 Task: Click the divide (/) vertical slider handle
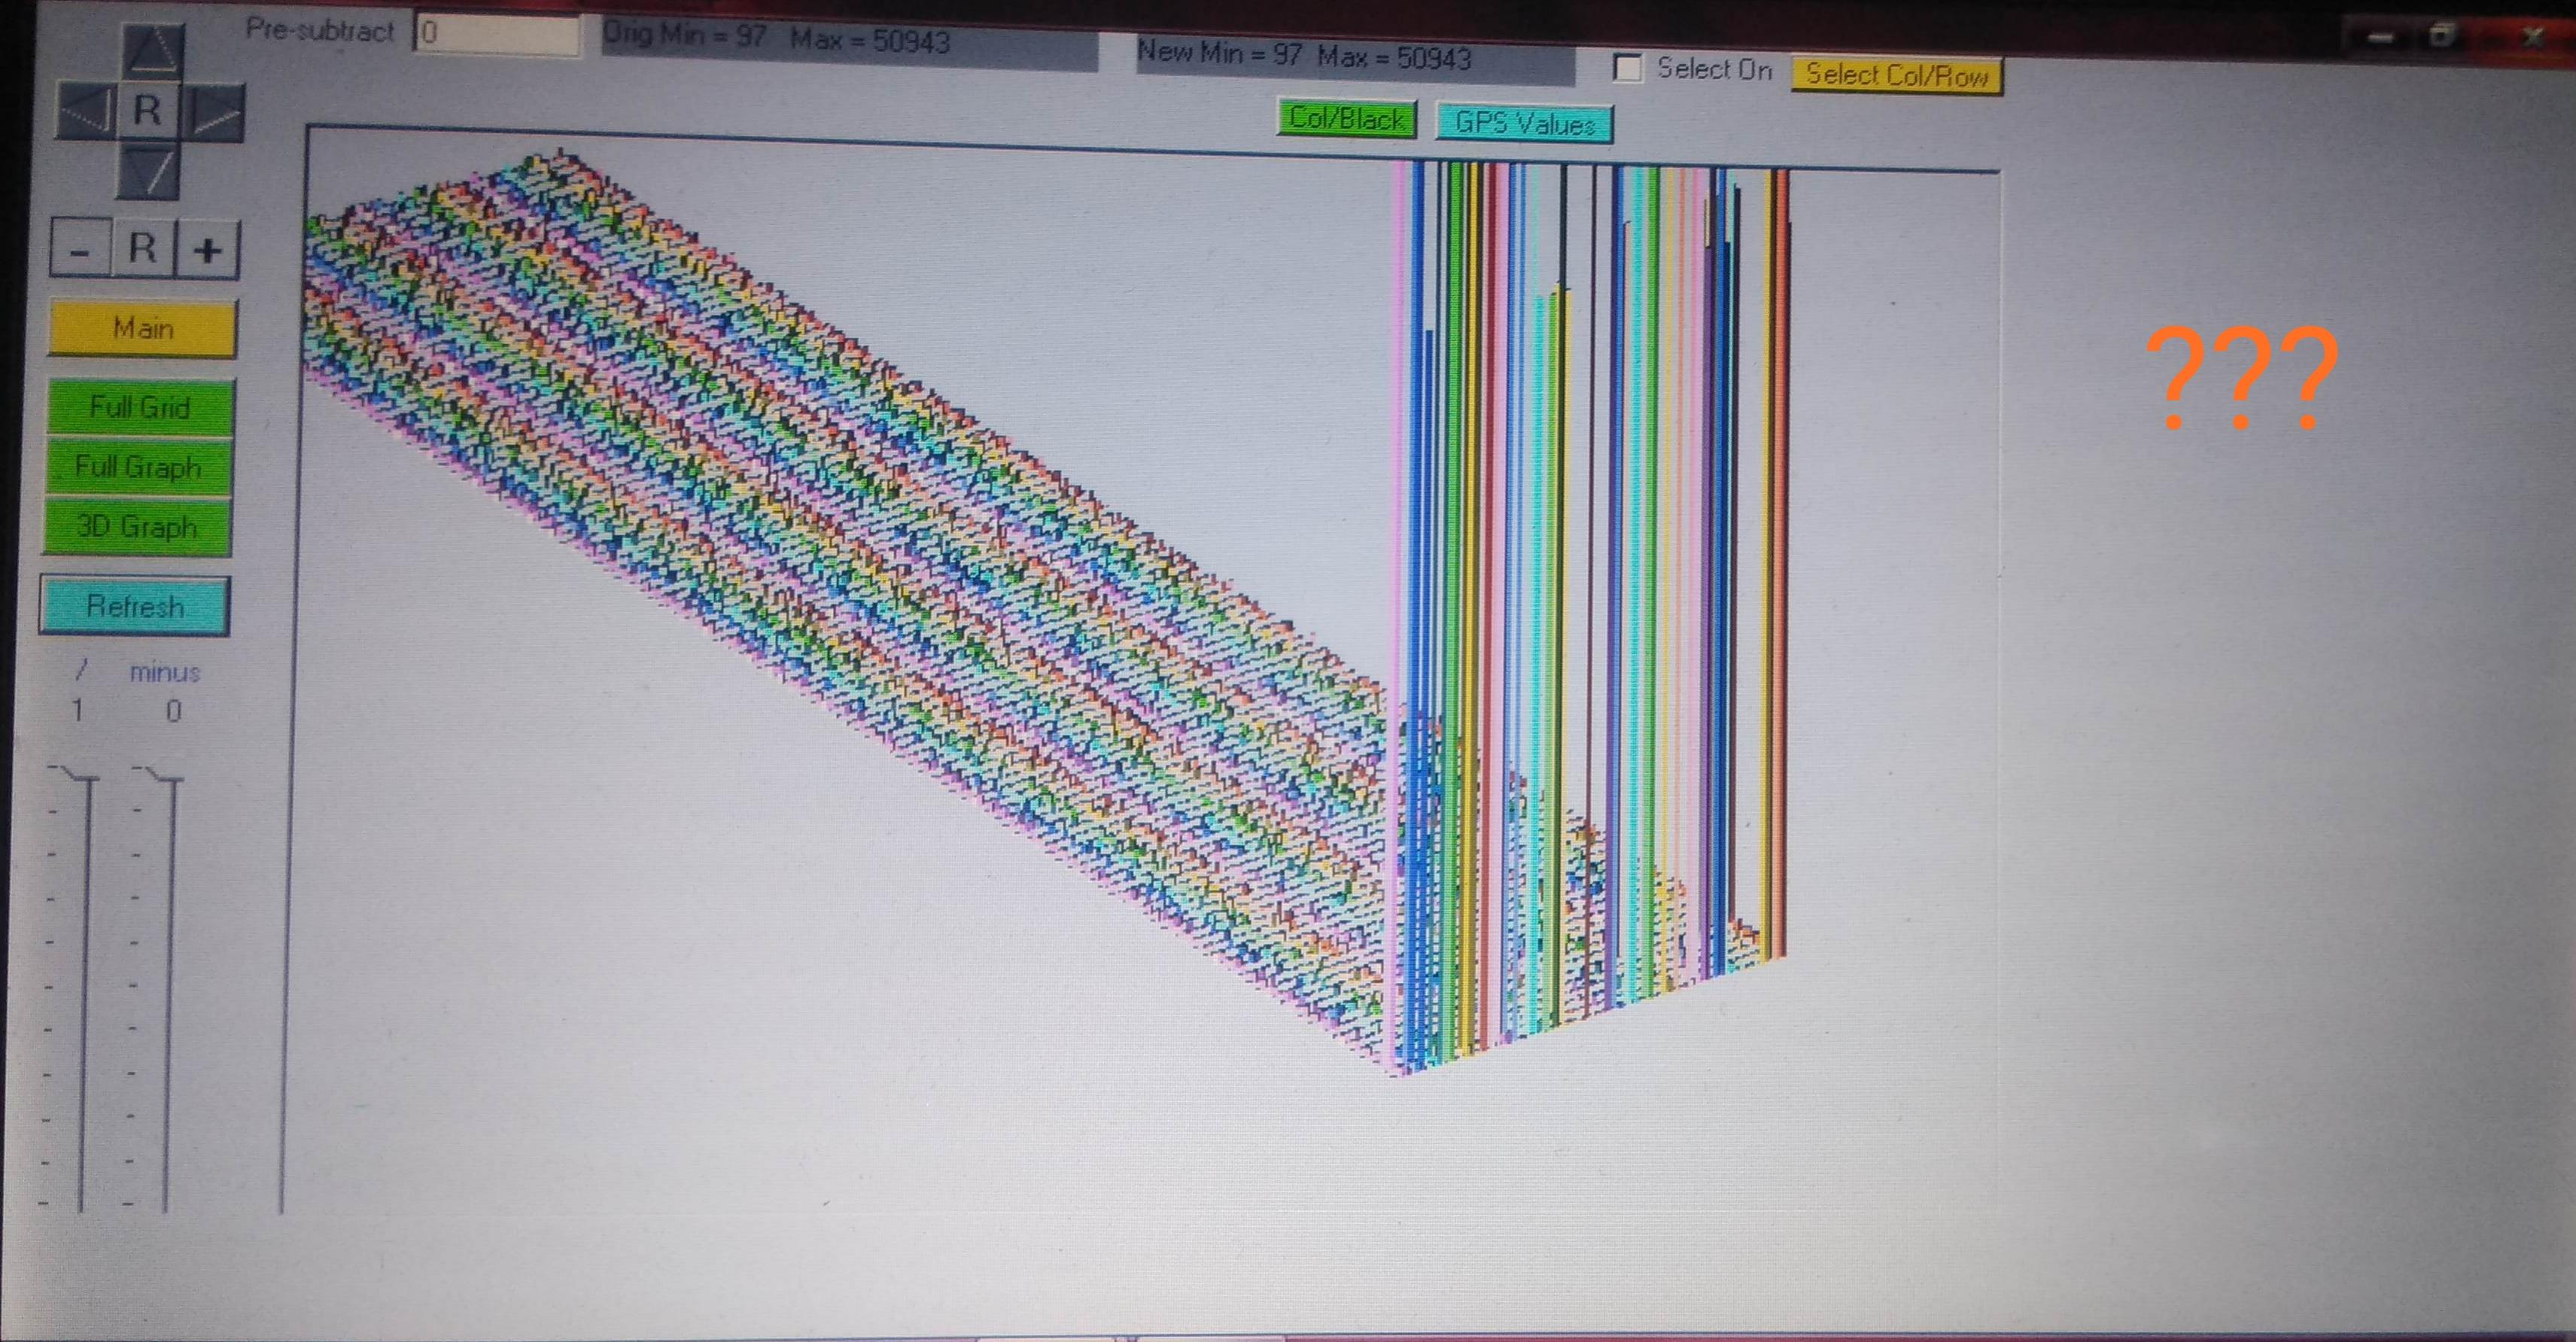tap(78, 775)
